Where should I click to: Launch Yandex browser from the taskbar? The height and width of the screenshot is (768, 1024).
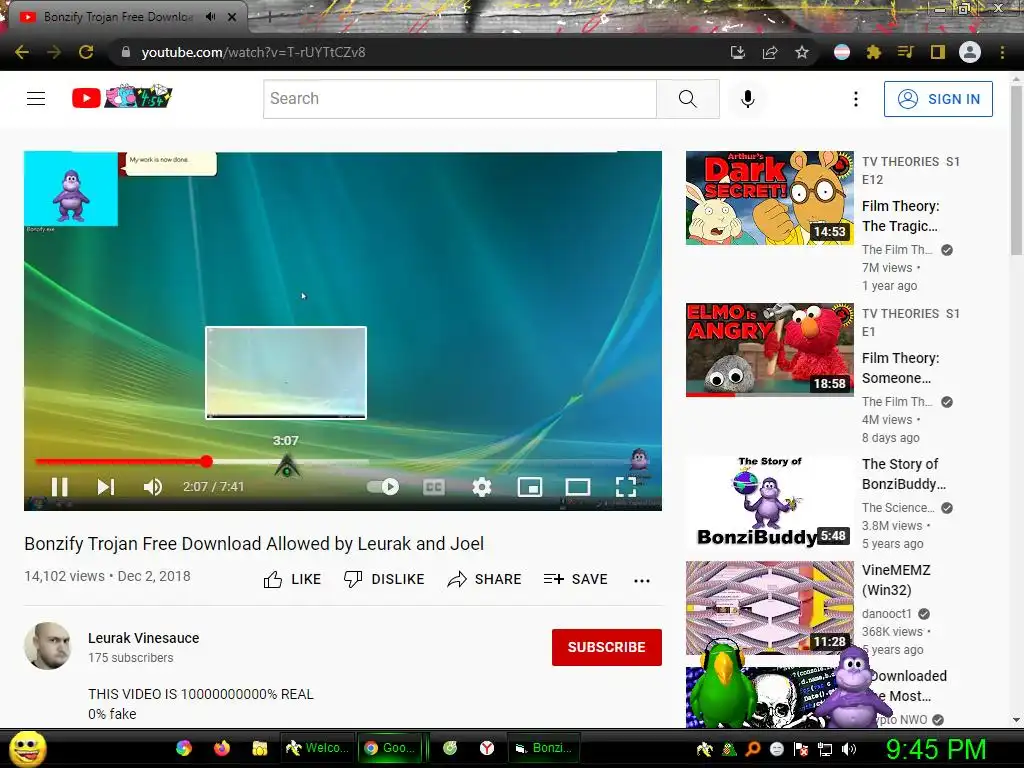[x=487, y=748]
